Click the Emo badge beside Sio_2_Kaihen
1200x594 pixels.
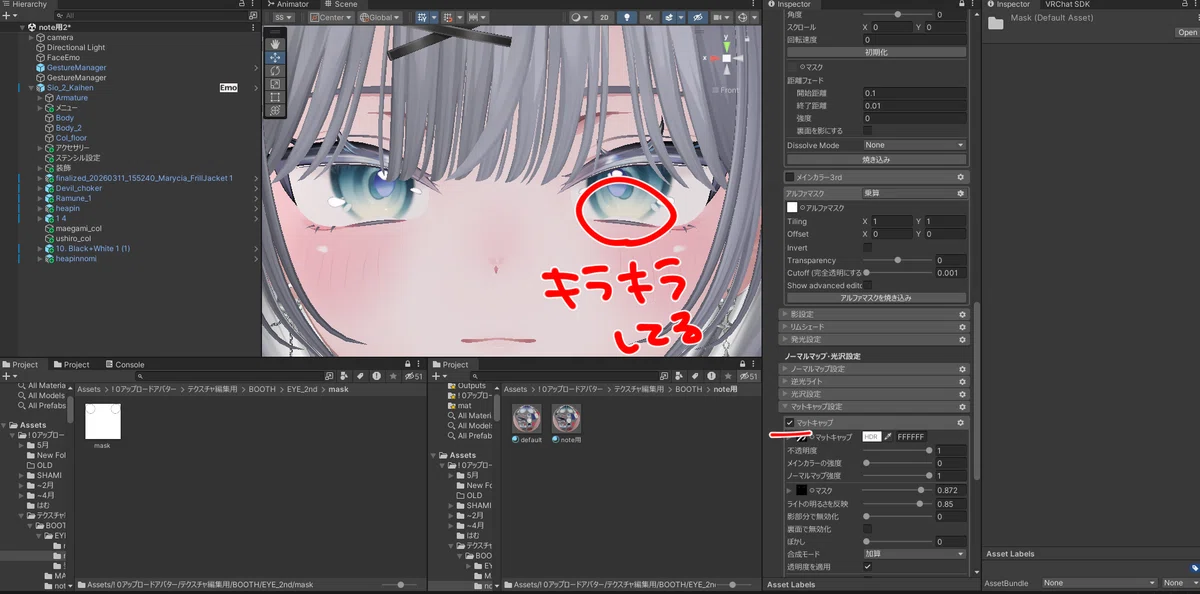point(228,88)
